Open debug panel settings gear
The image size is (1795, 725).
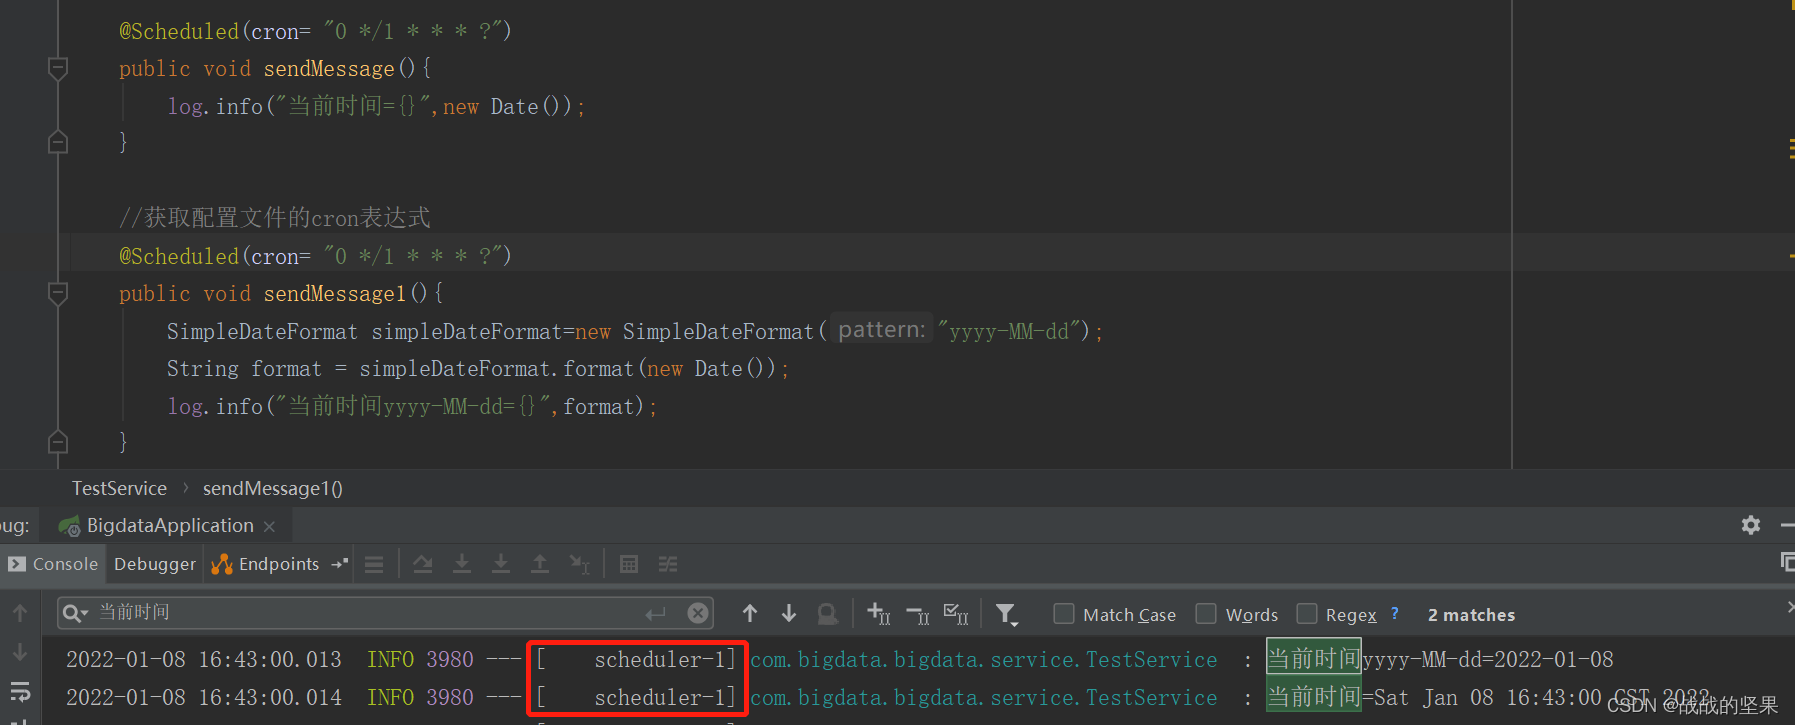[1751, 525]
